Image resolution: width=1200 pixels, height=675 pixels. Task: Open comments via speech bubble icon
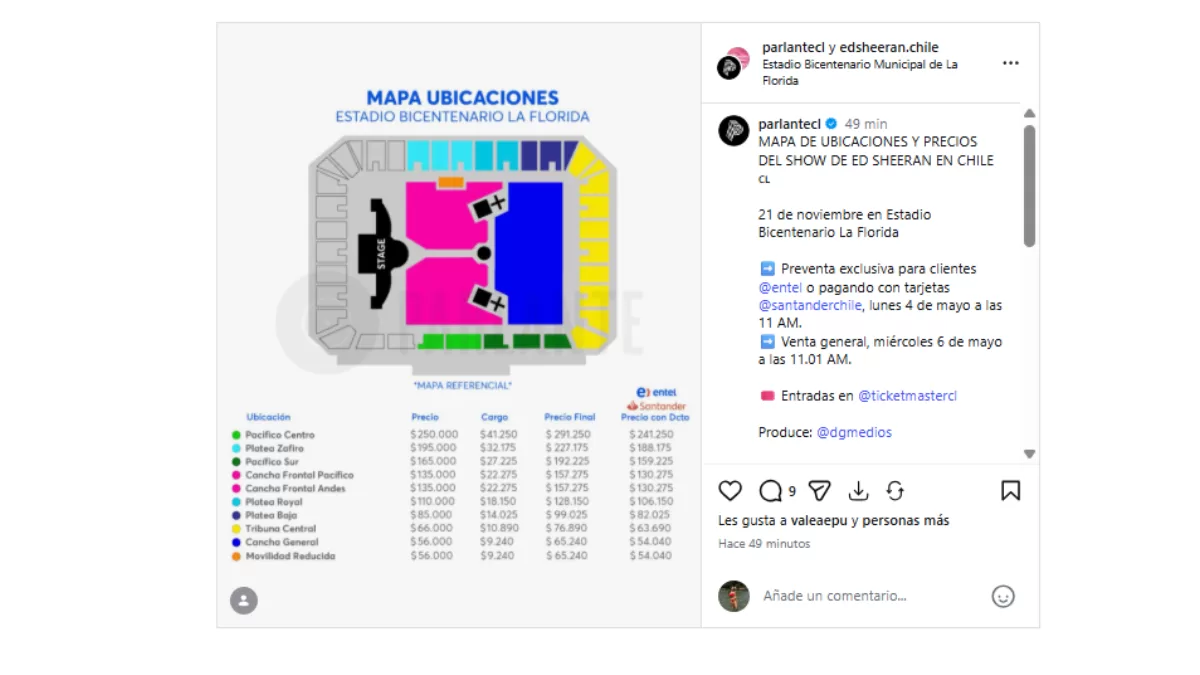tap(770, 491)
